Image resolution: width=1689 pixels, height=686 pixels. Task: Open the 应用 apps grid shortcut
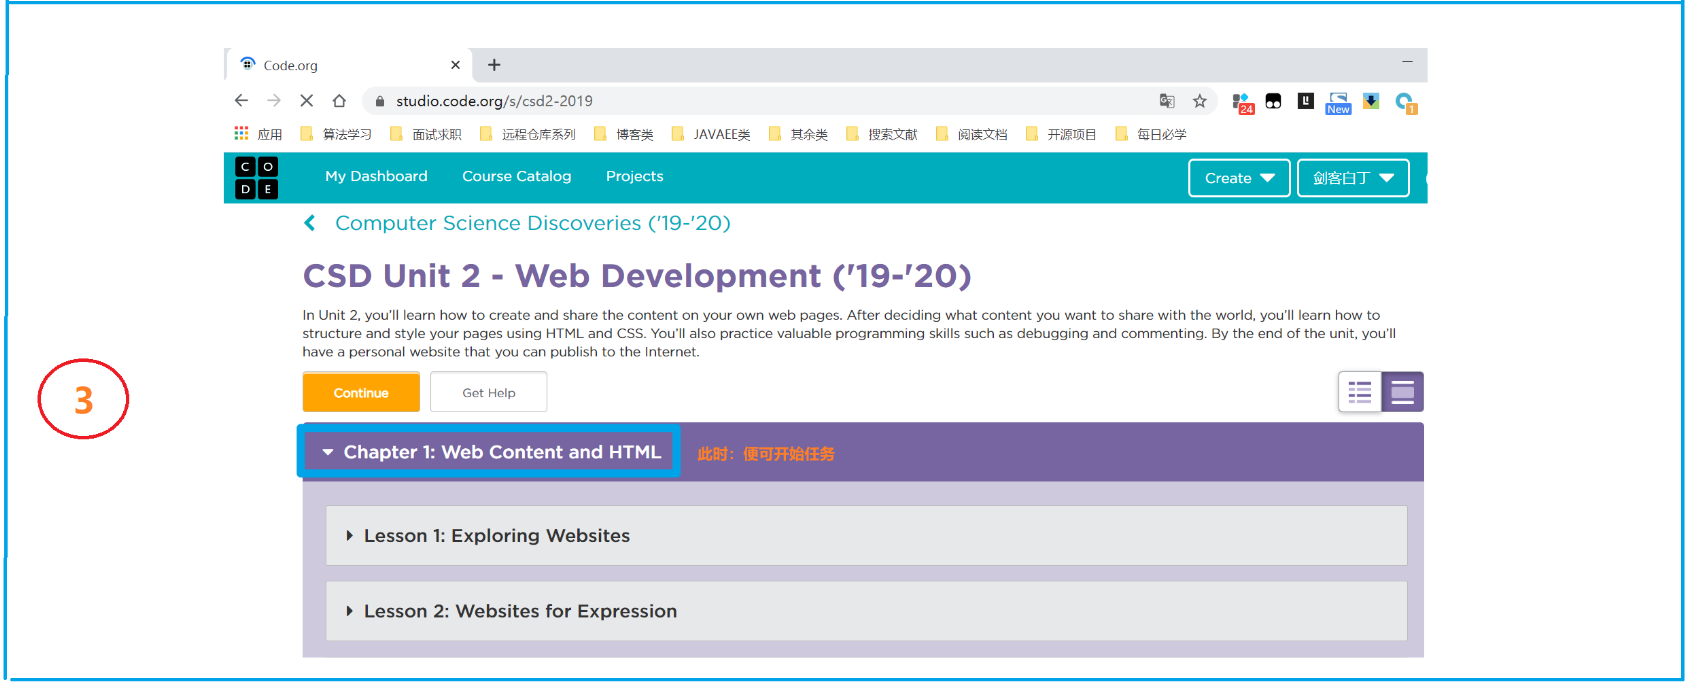258,133
